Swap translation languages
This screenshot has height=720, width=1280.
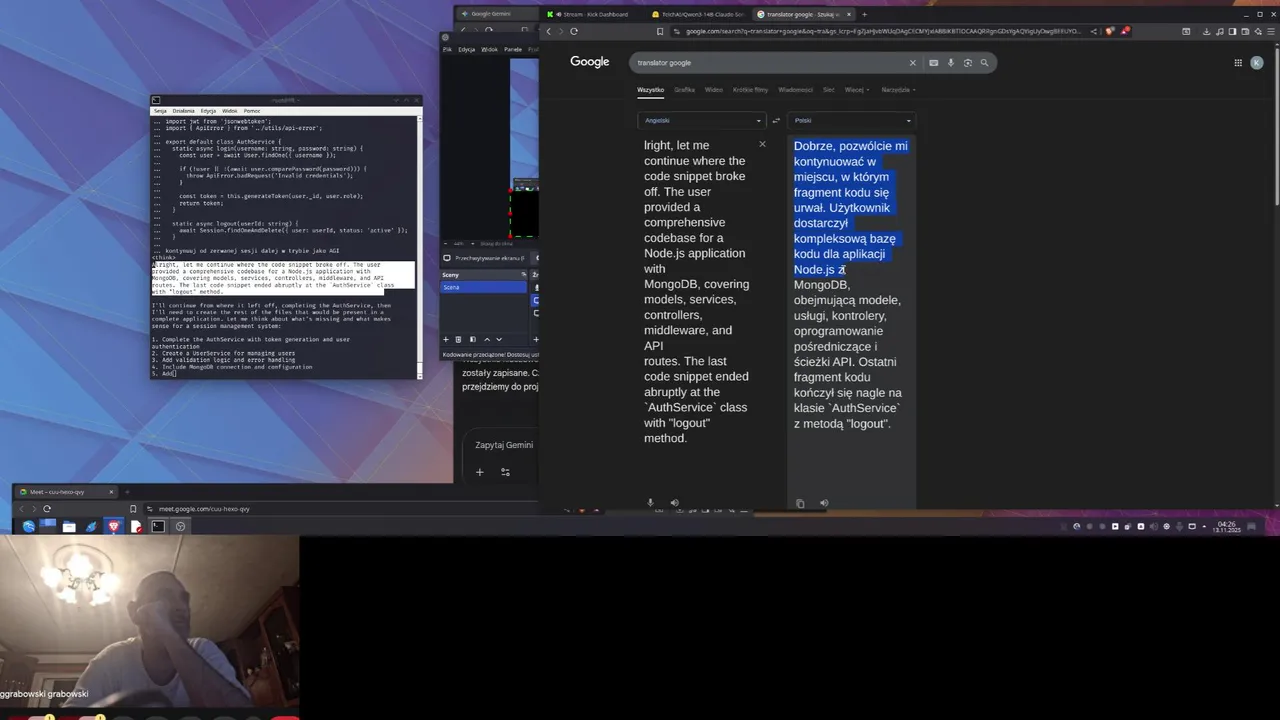pos(776,121)
